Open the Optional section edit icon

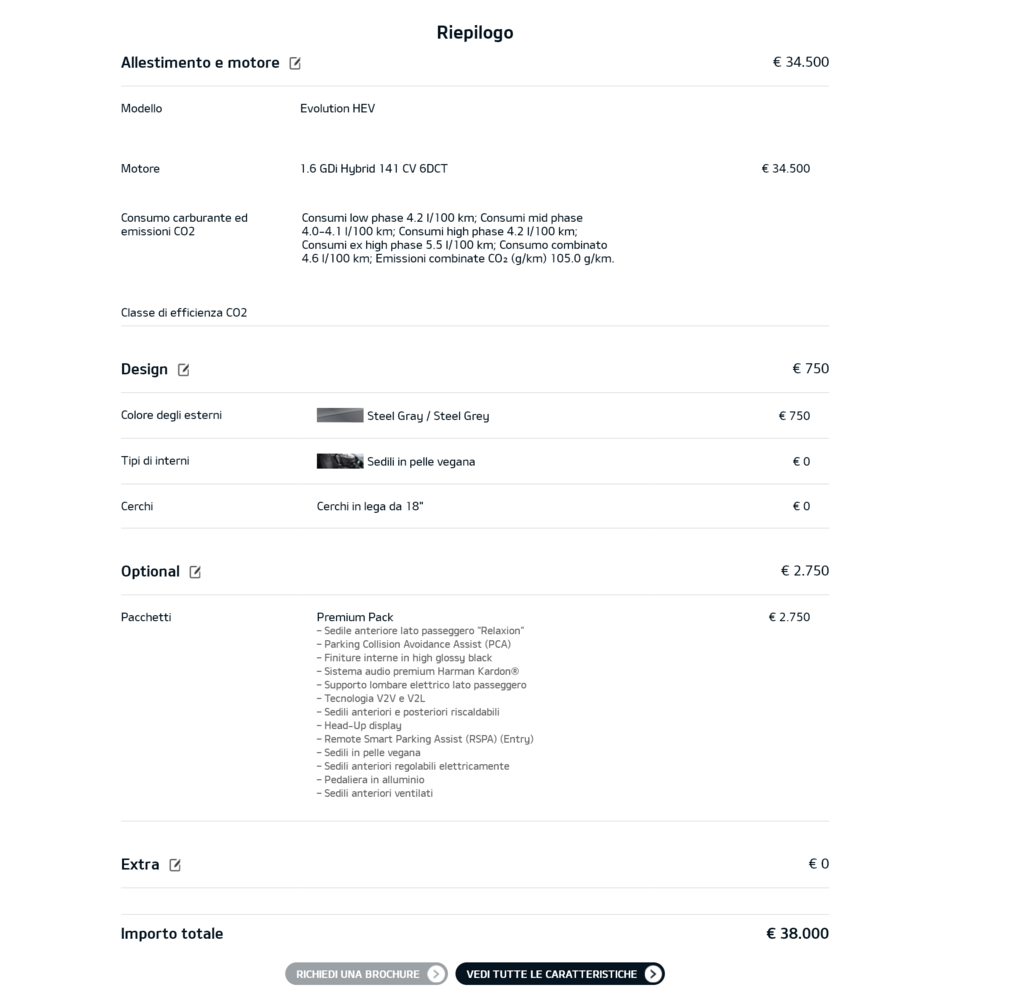[x=195, y=572]
